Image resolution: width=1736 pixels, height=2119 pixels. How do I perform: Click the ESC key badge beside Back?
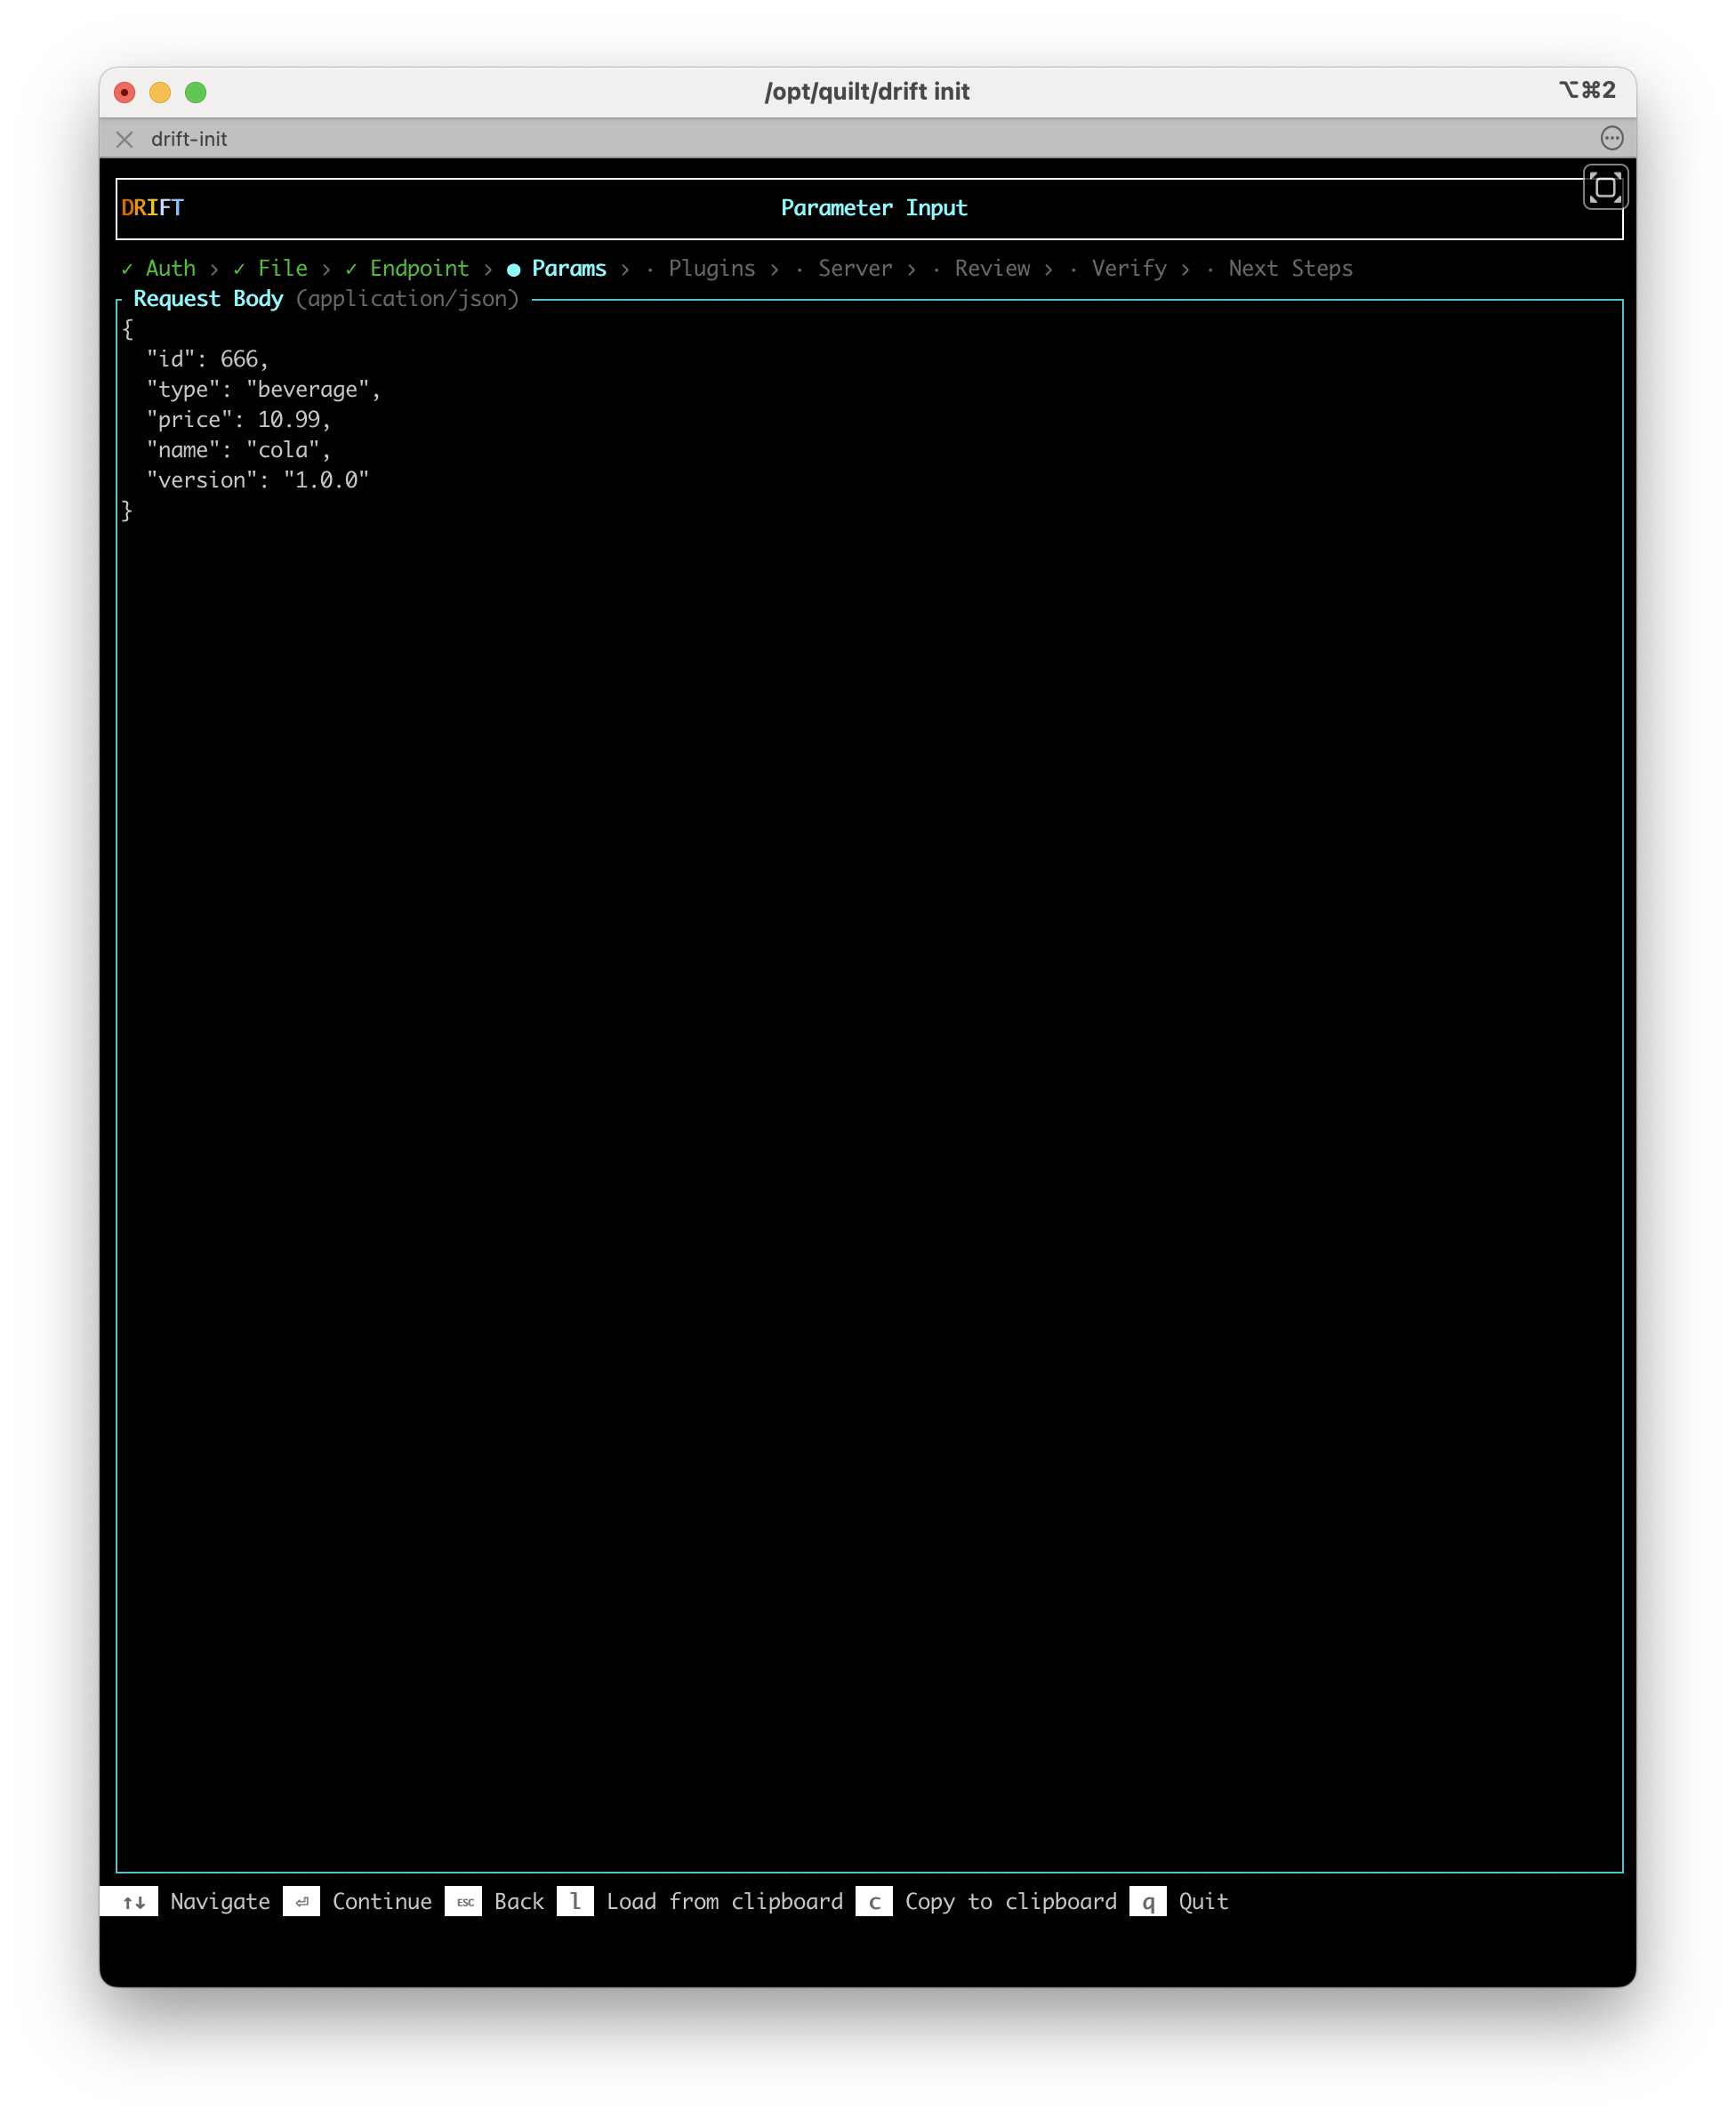464,1901
